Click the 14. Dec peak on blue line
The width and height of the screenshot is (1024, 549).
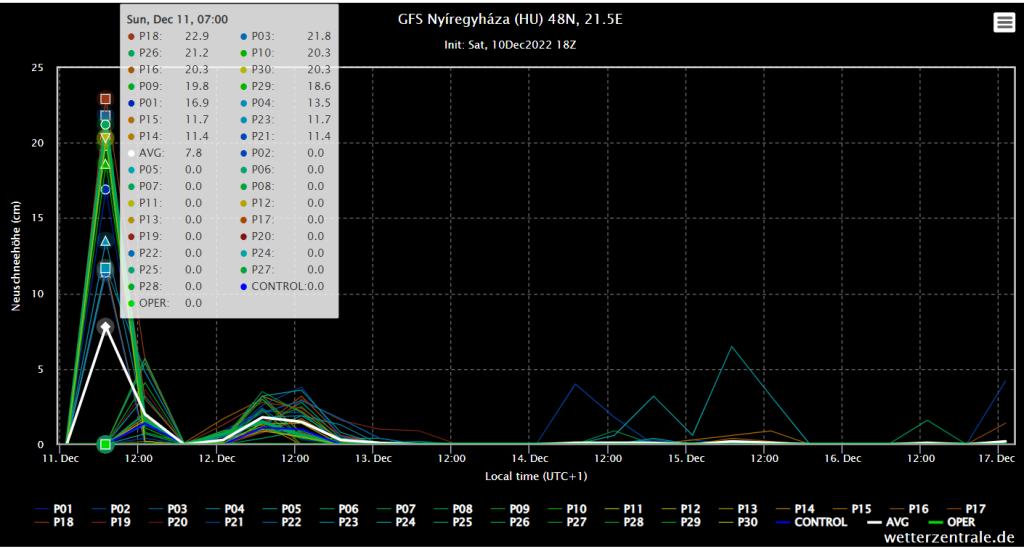pyautogui.click(x=575, y=384)
